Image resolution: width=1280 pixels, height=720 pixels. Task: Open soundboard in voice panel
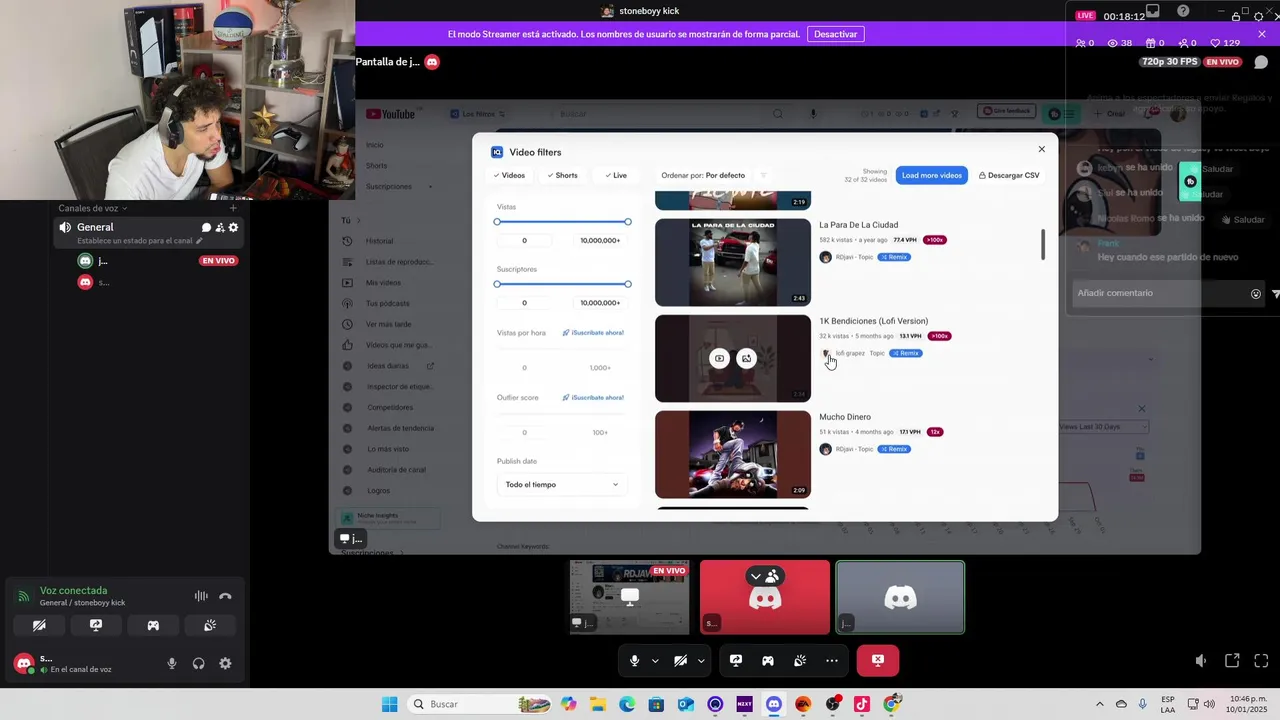210,625
